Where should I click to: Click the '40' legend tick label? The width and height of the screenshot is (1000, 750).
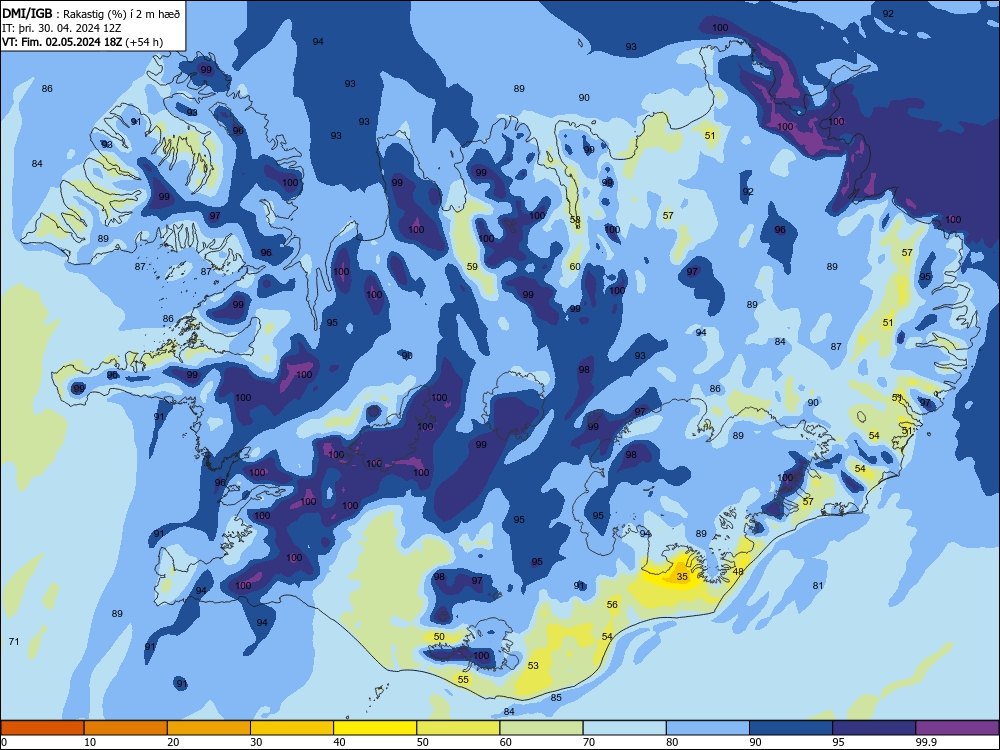(x=339, y=742)
